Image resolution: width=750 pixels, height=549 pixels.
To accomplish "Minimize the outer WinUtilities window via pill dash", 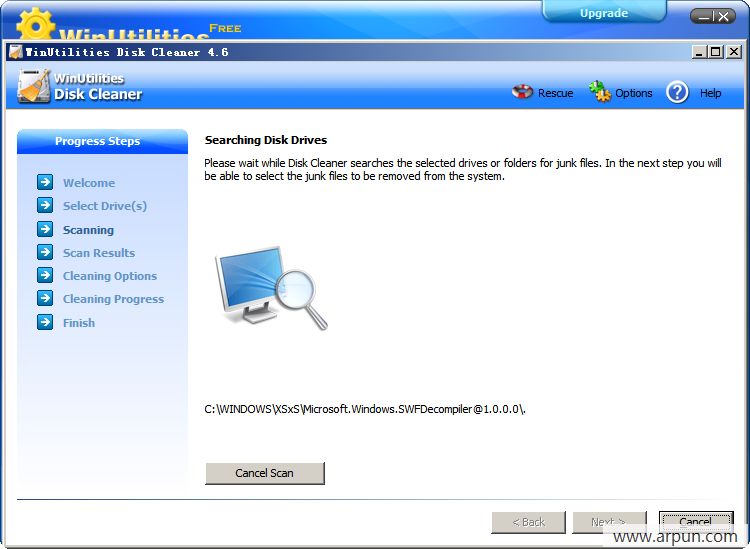I will 704,17.
